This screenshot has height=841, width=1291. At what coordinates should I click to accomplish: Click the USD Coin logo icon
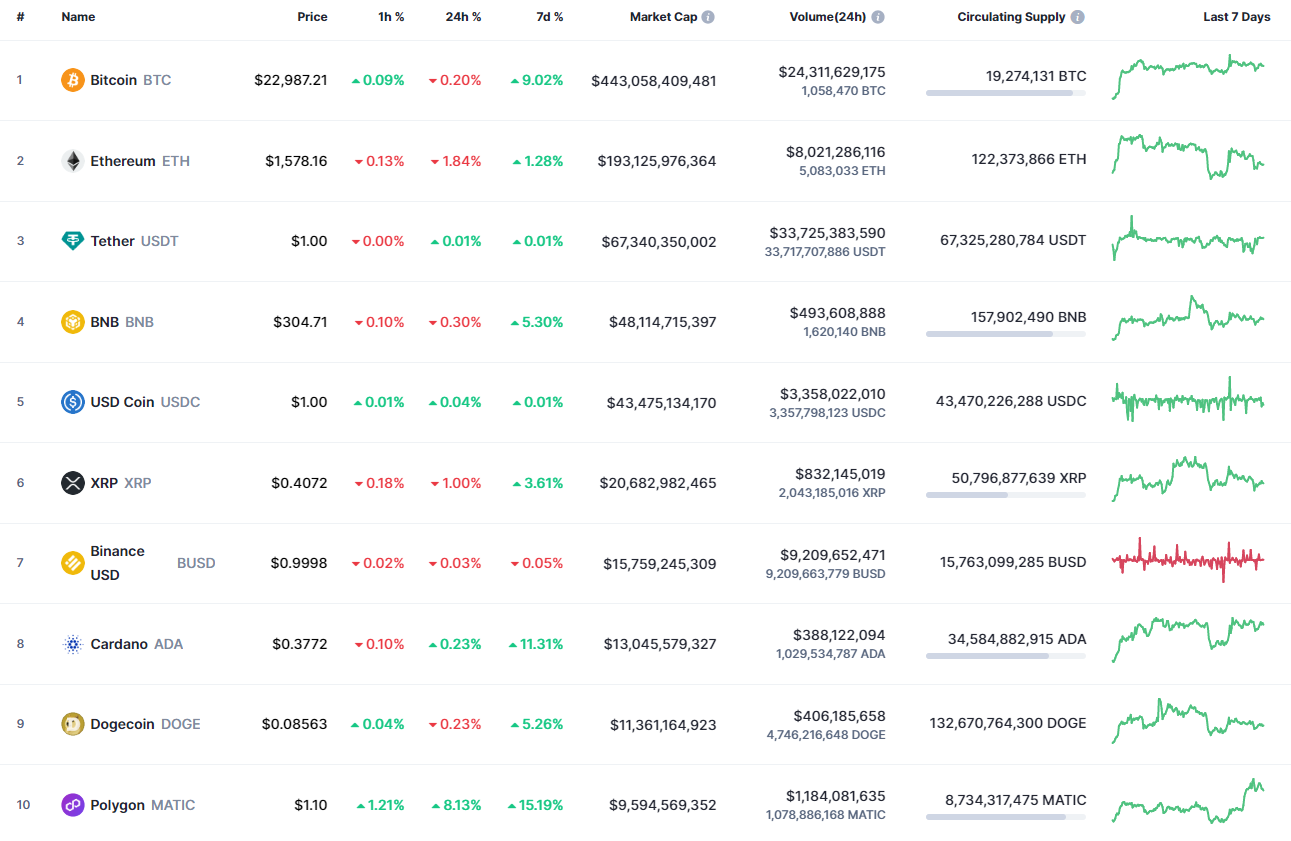click(71, 402)
